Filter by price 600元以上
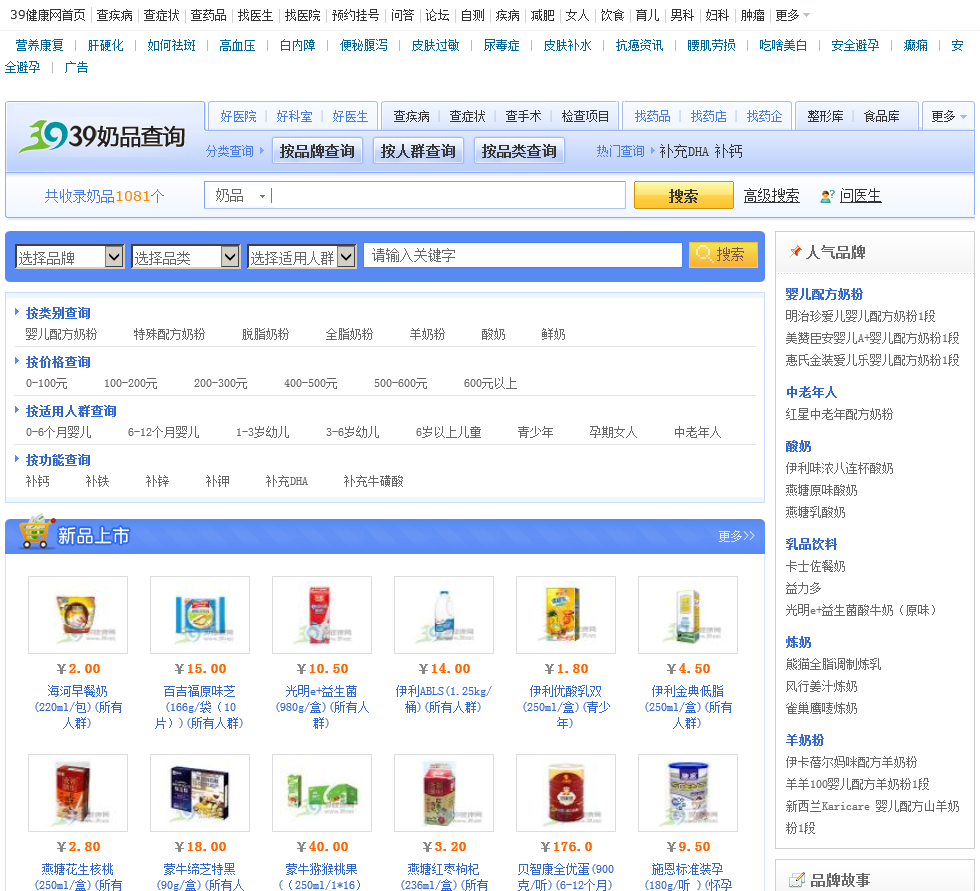This screenshot has height=891, width=980. [490, 383]
